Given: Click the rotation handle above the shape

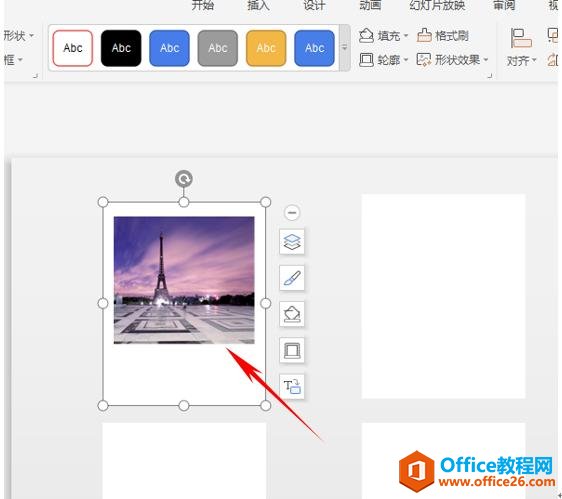Looking at the screenshot, I should 184,179.
